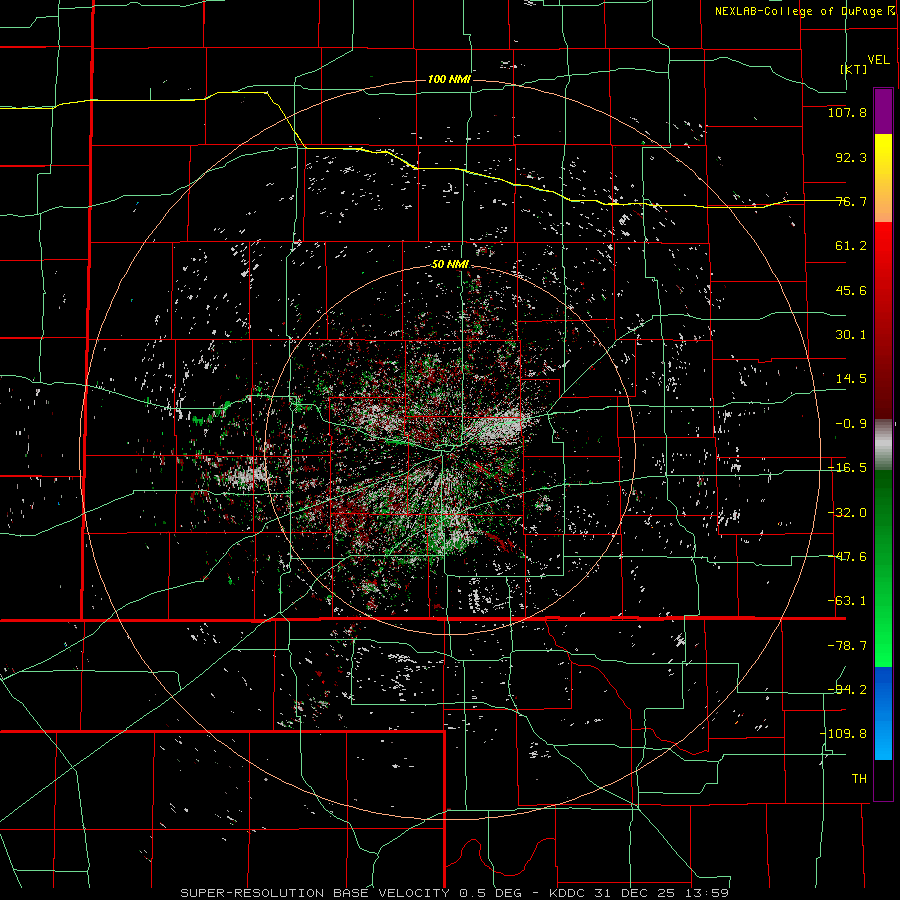Click the 14.5 velocity scale value
The image size is (900, 900).
[x=851, y=379]
